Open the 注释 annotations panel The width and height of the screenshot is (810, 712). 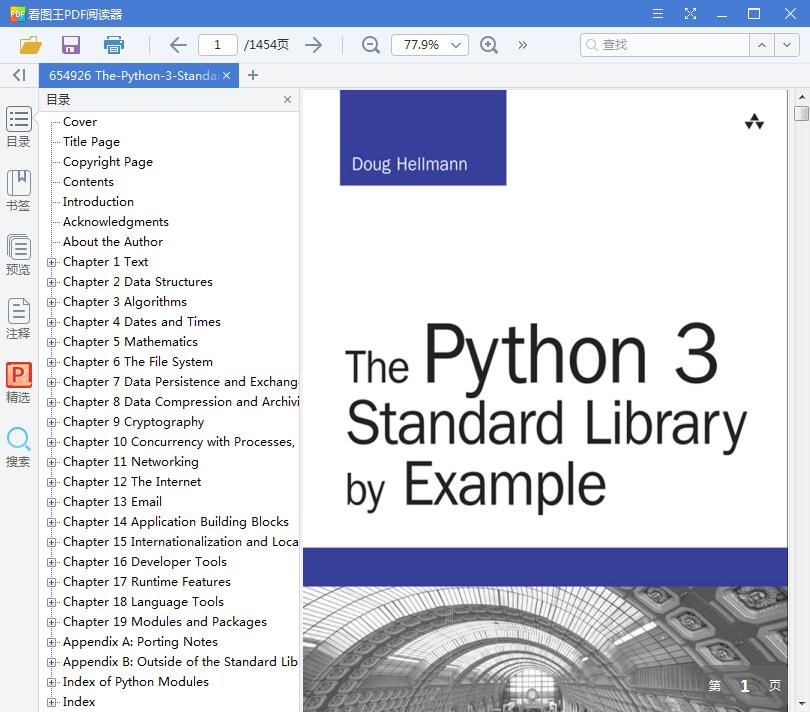[x=18, y=318]
